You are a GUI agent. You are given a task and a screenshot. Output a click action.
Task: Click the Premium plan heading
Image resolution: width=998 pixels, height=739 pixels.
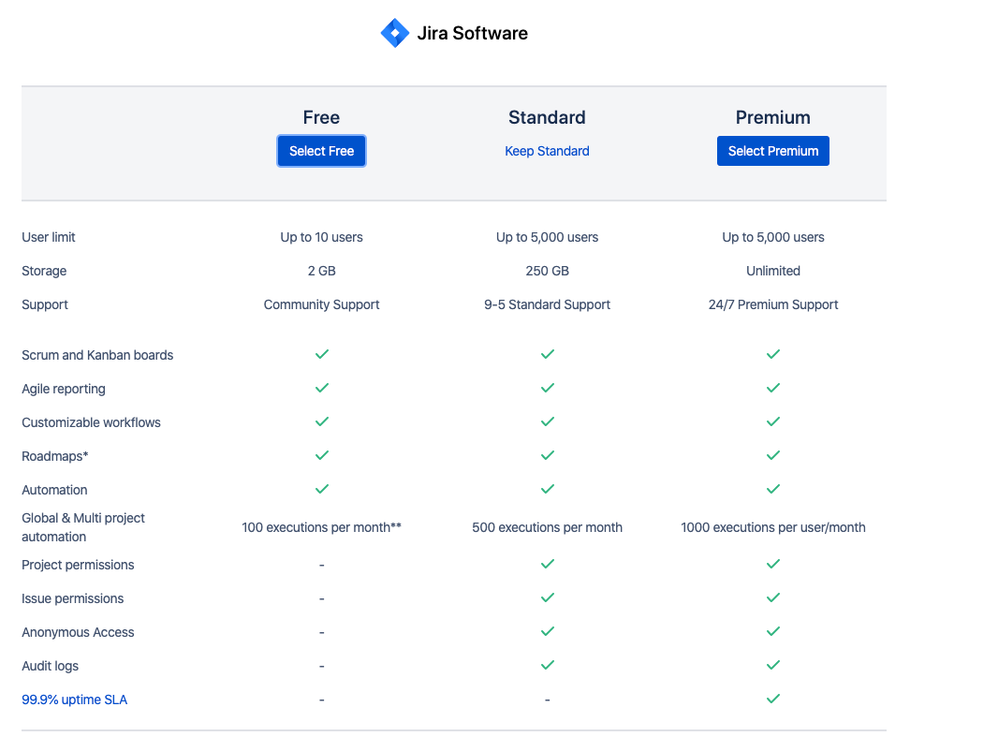pos(773,117)
